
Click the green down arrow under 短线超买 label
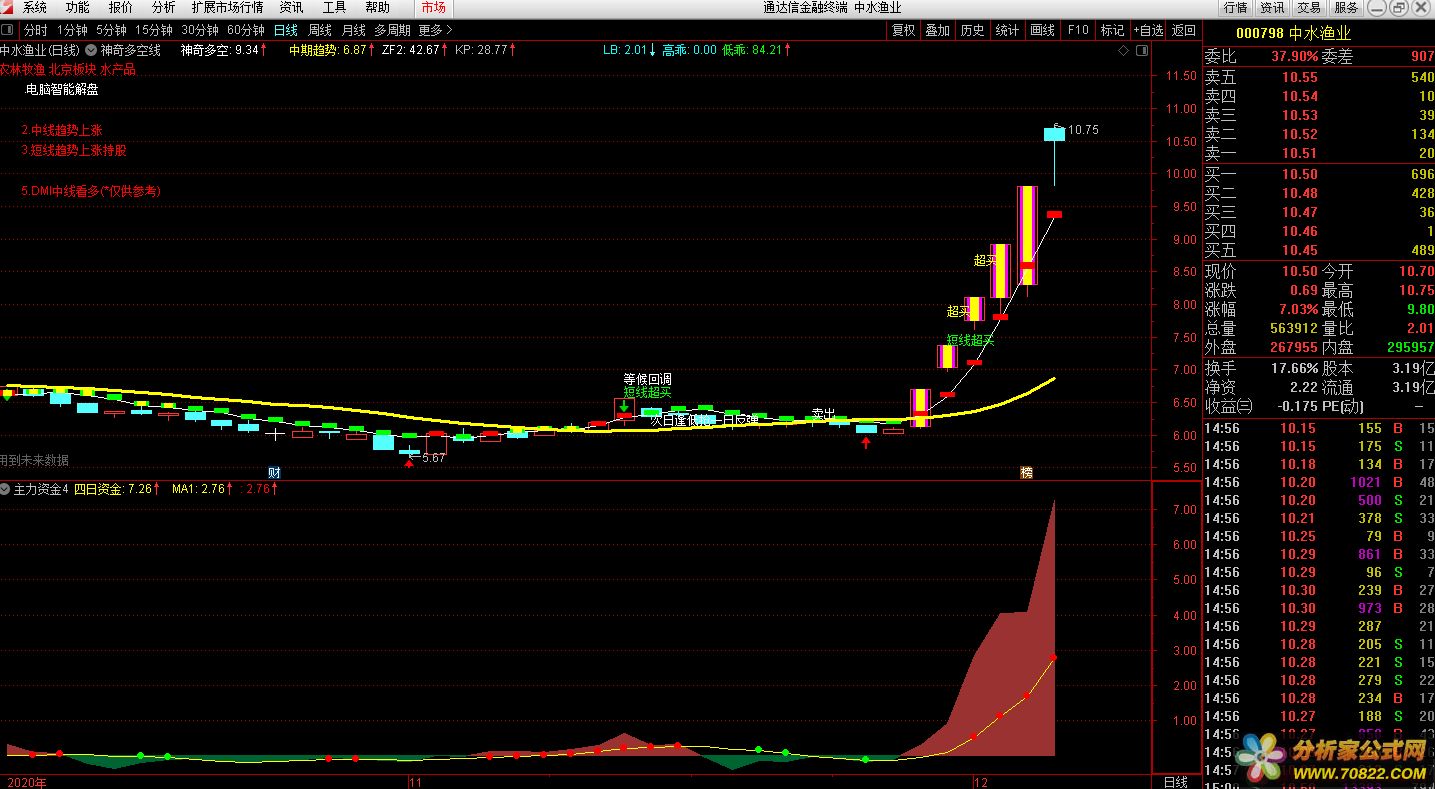coord(624,406)
